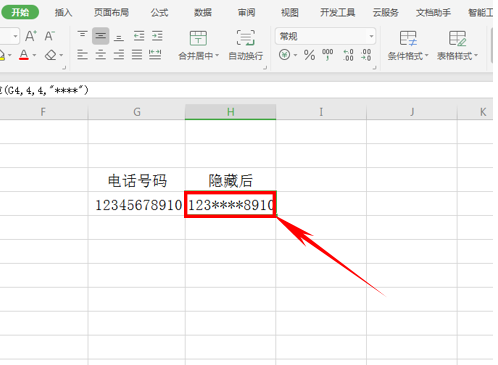Open the currency symbol dropdown arrow
The height and width of the screenshot is (365, 498).
coord(295,55)
